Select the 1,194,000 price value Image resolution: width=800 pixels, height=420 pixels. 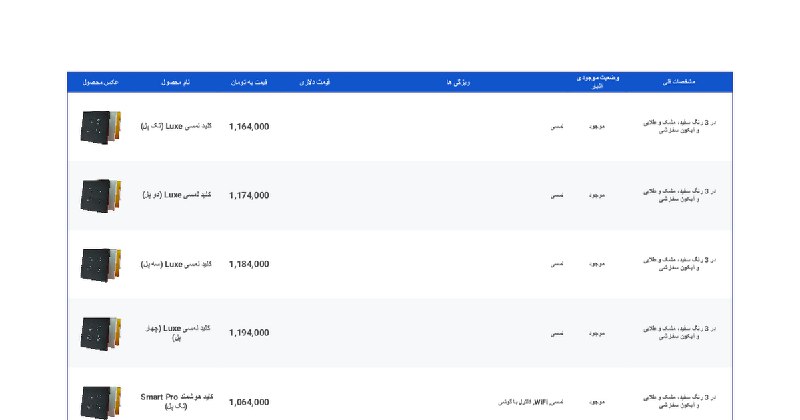(x=249, y=333)
